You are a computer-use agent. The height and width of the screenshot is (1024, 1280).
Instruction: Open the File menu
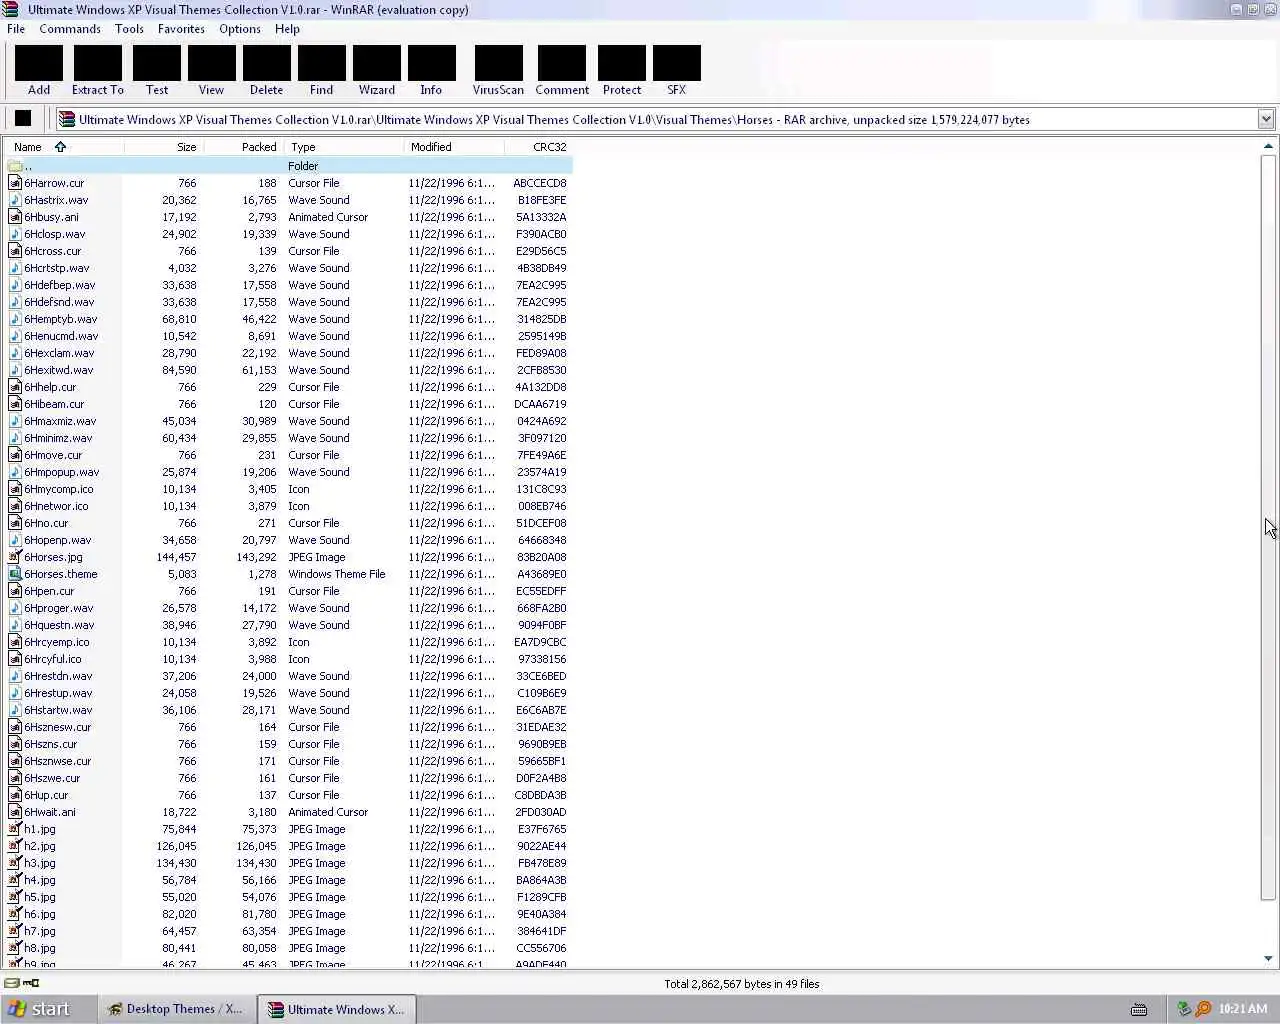(16, 29)
